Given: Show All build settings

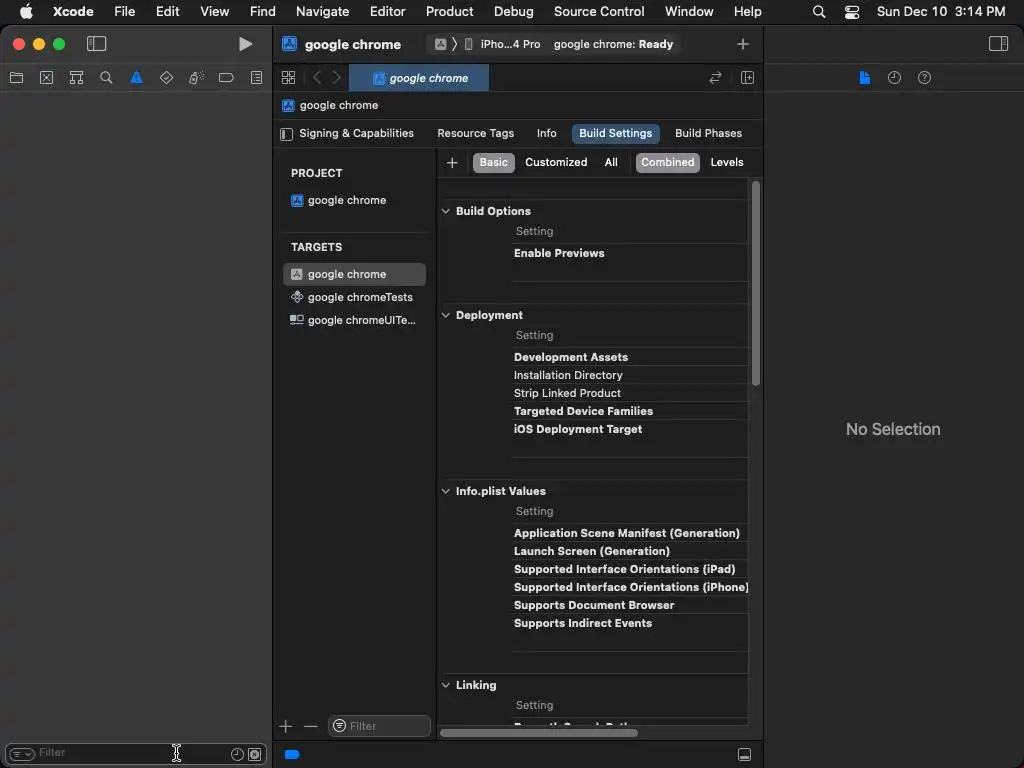Looking at the screenshot, I should tap(611, 163).
